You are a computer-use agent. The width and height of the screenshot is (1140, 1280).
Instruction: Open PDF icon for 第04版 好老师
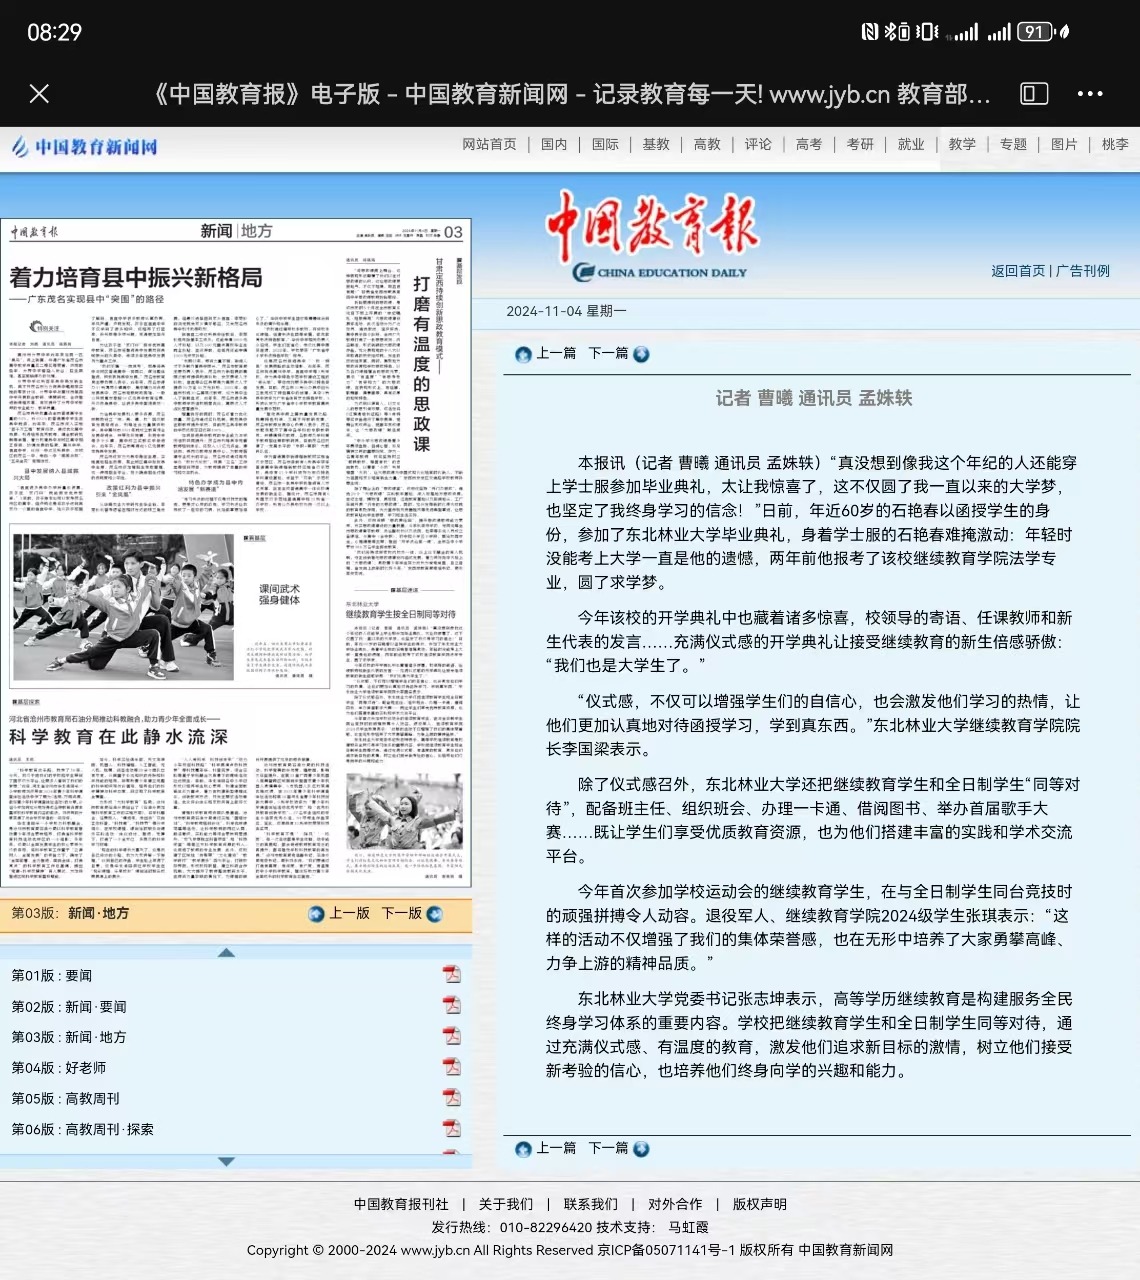coord(452,1067)
